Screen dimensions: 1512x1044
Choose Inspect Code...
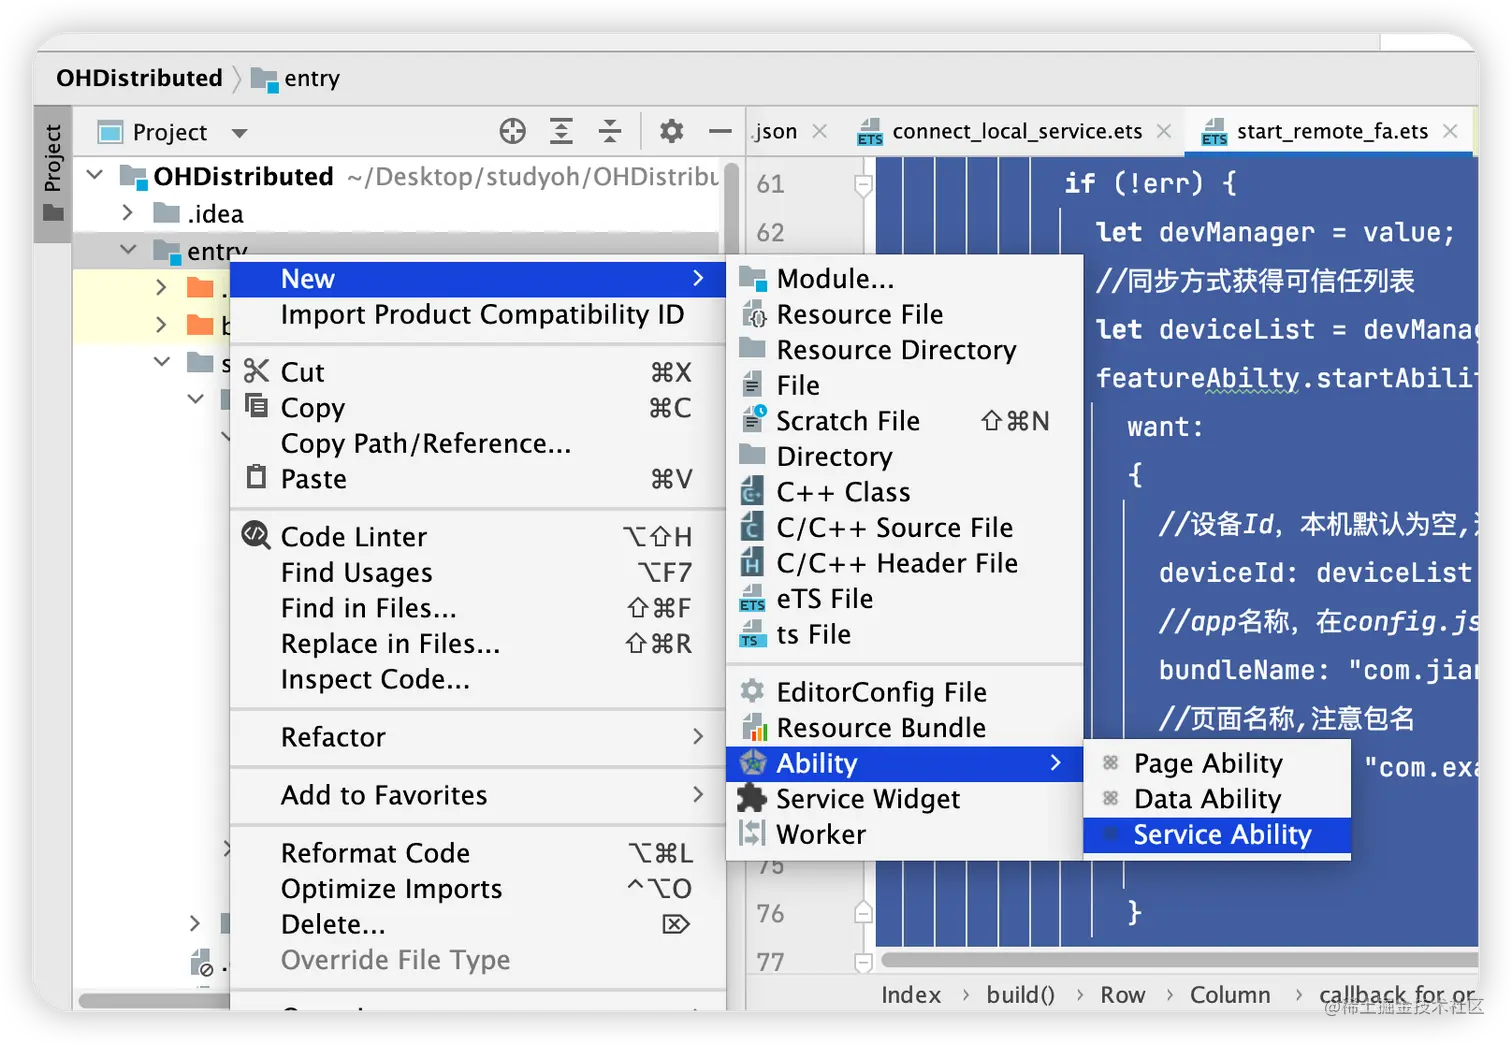point(478,679)
